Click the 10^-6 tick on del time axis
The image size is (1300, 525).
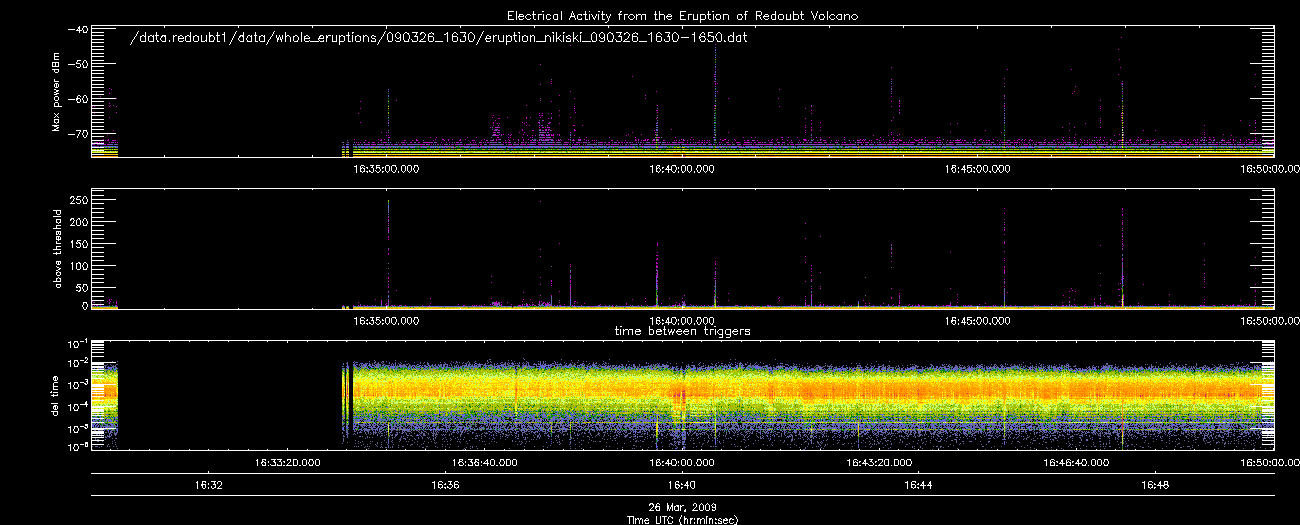coord(77,446)
